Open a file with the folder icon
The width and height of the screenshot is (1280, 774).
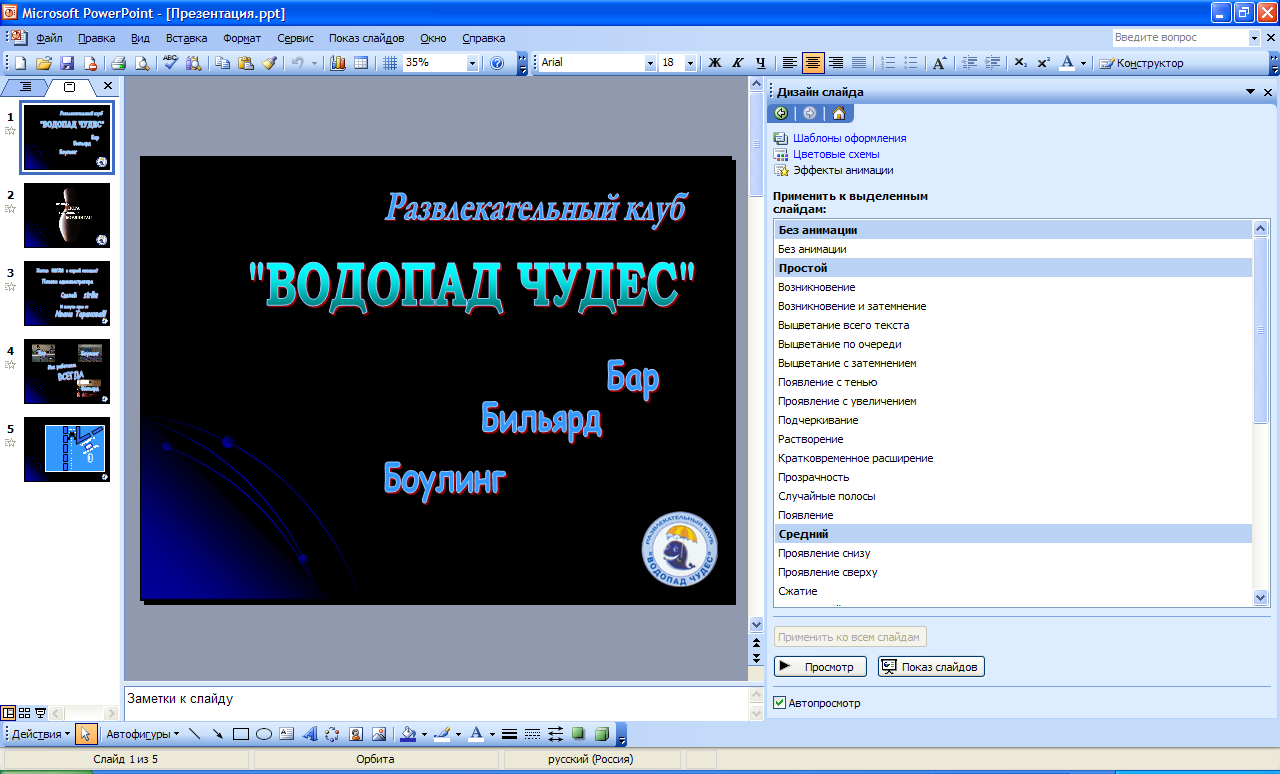[44, 63]
